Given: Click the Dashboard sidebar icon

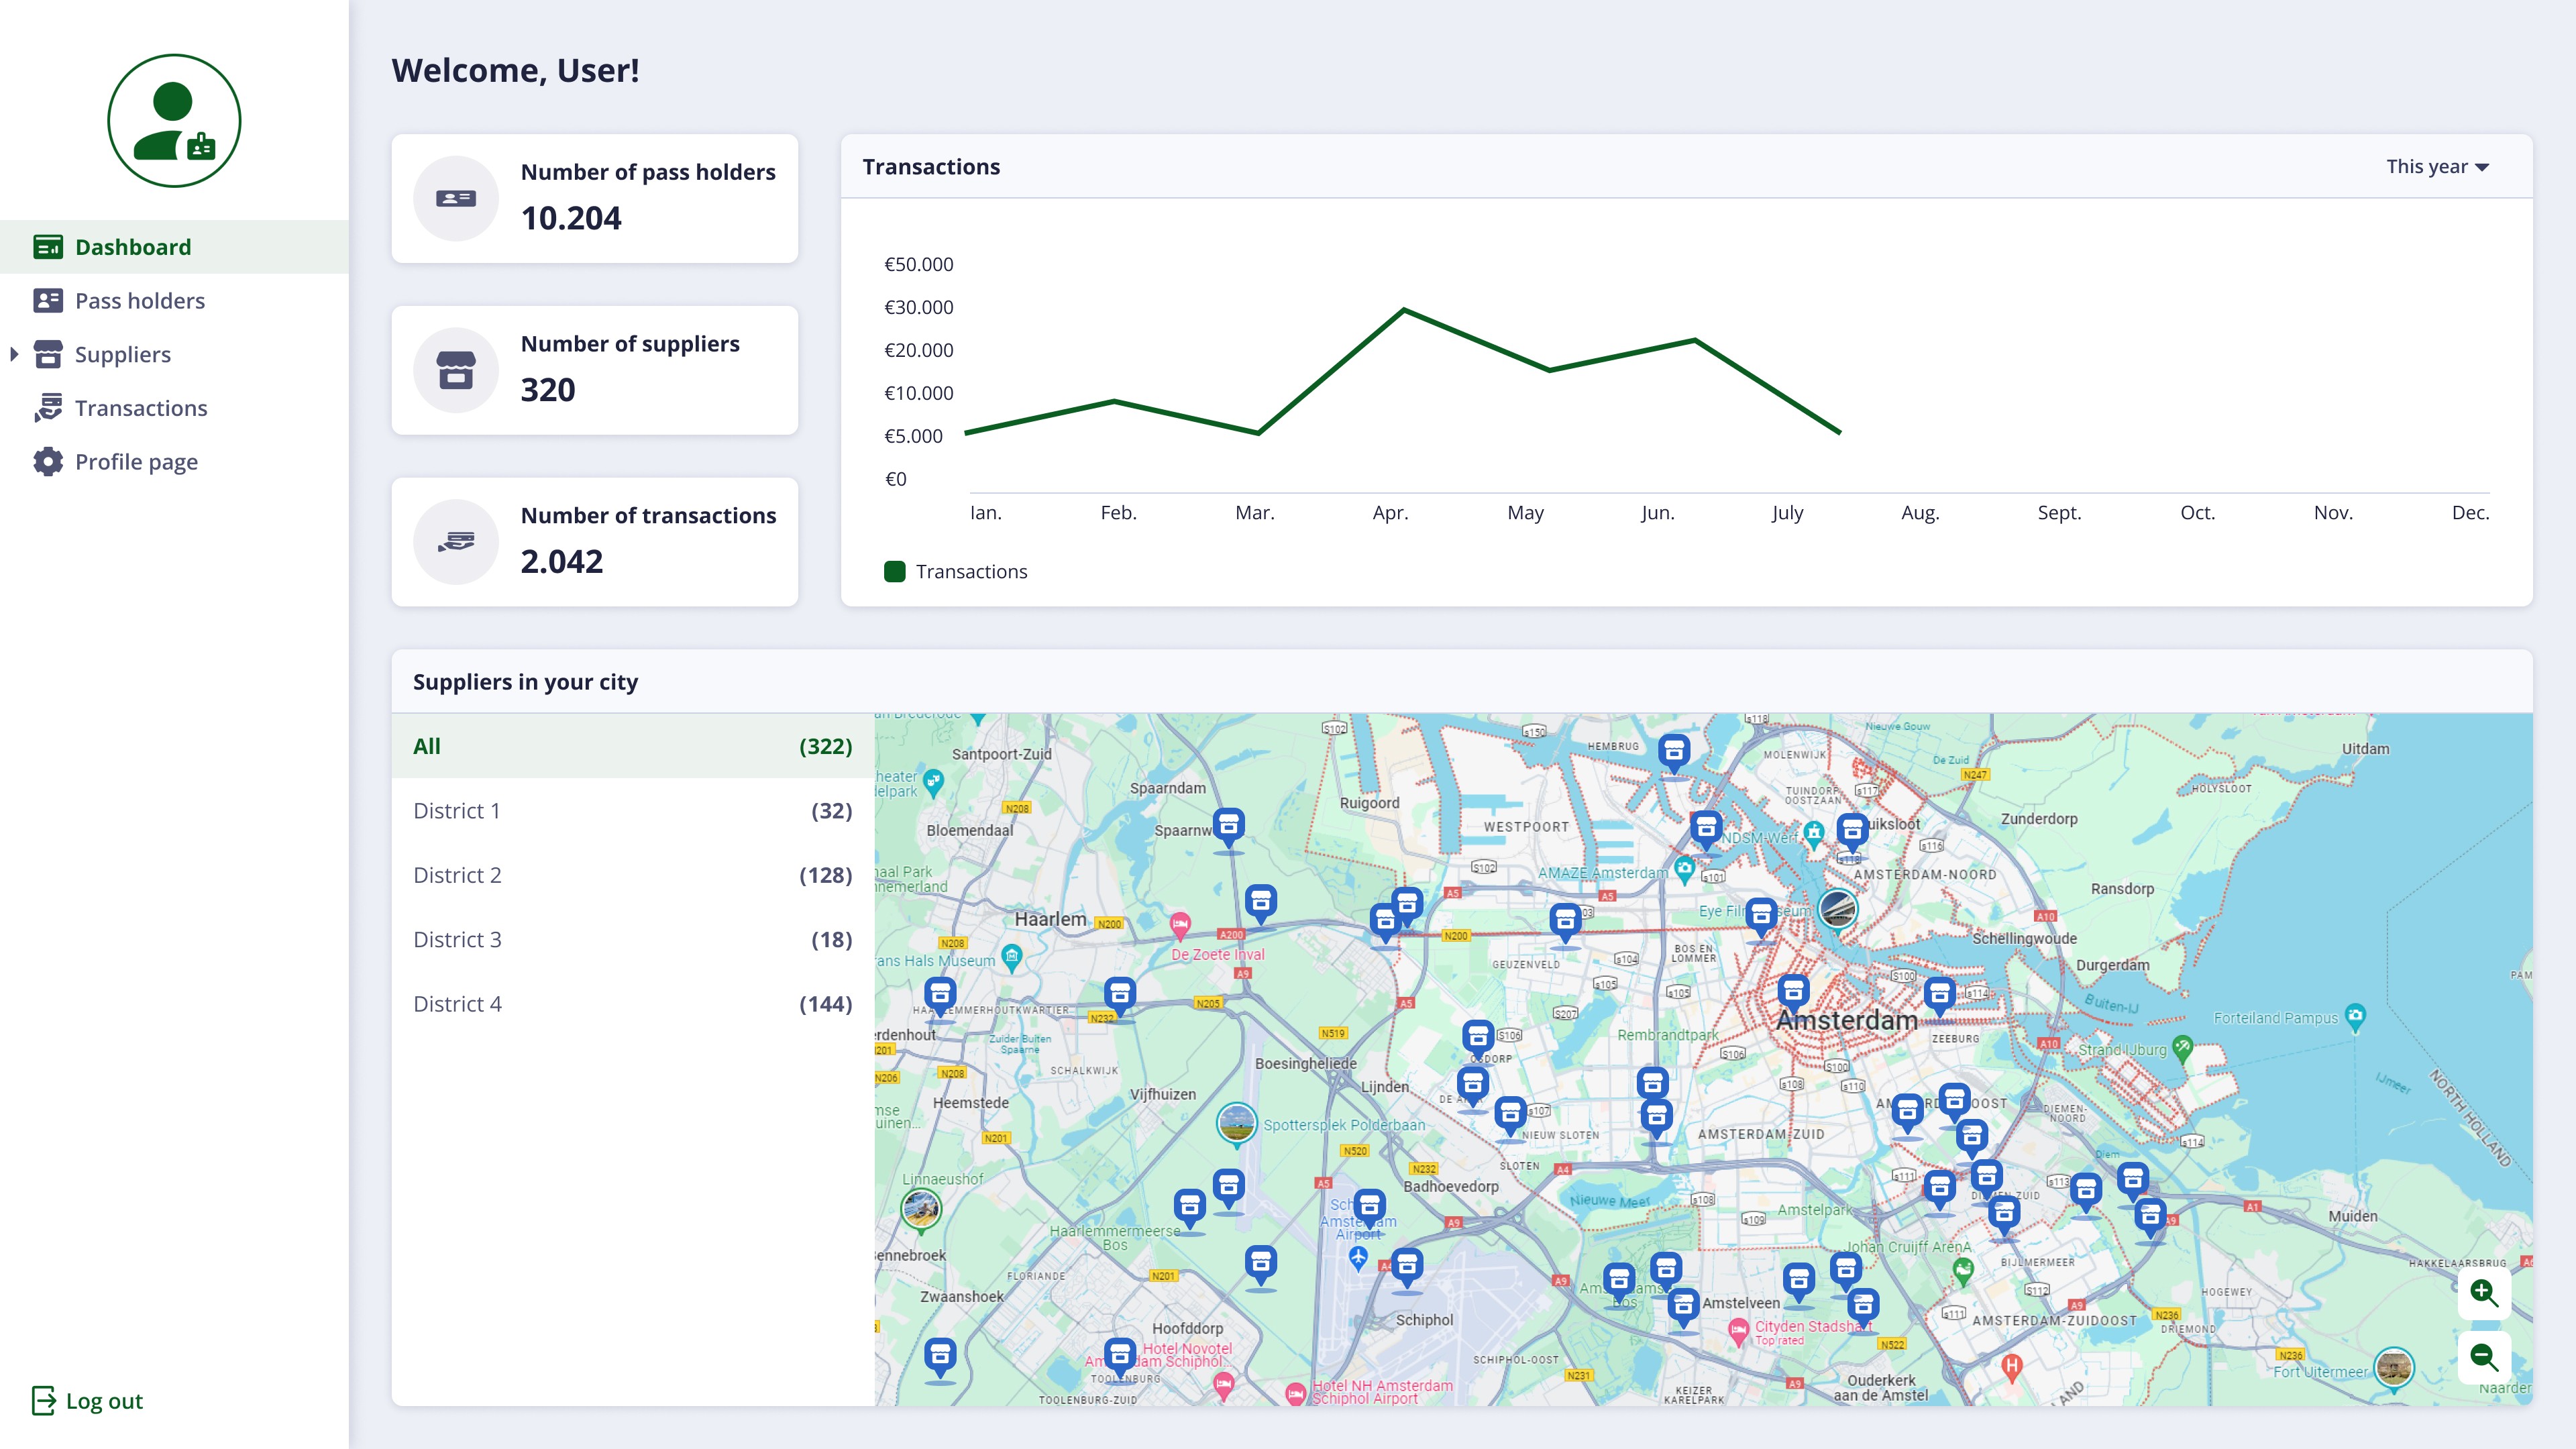Looking at the screenshot, I should pyautogui.click(x=47, y=247).
